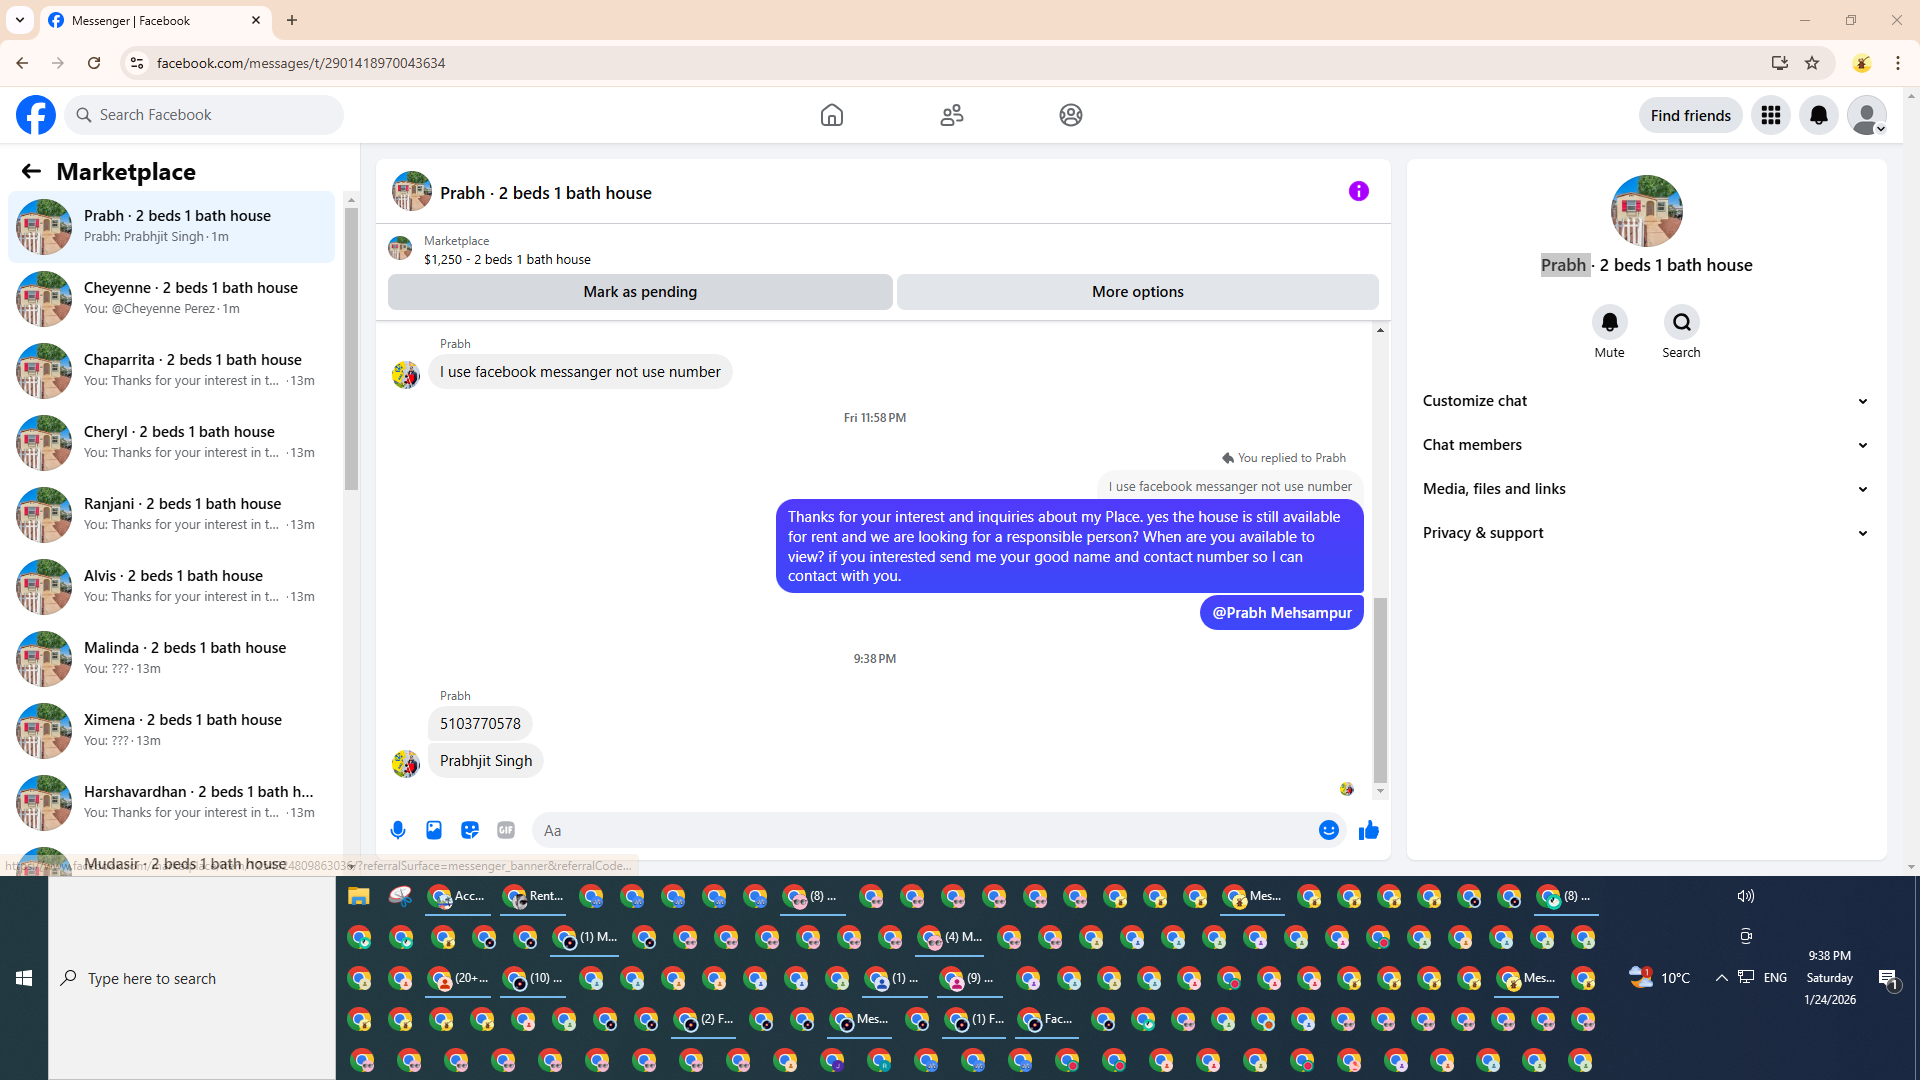1920x1080 pixels.
Task: Expand the Customize chat section
Action: click(1645, 401)
